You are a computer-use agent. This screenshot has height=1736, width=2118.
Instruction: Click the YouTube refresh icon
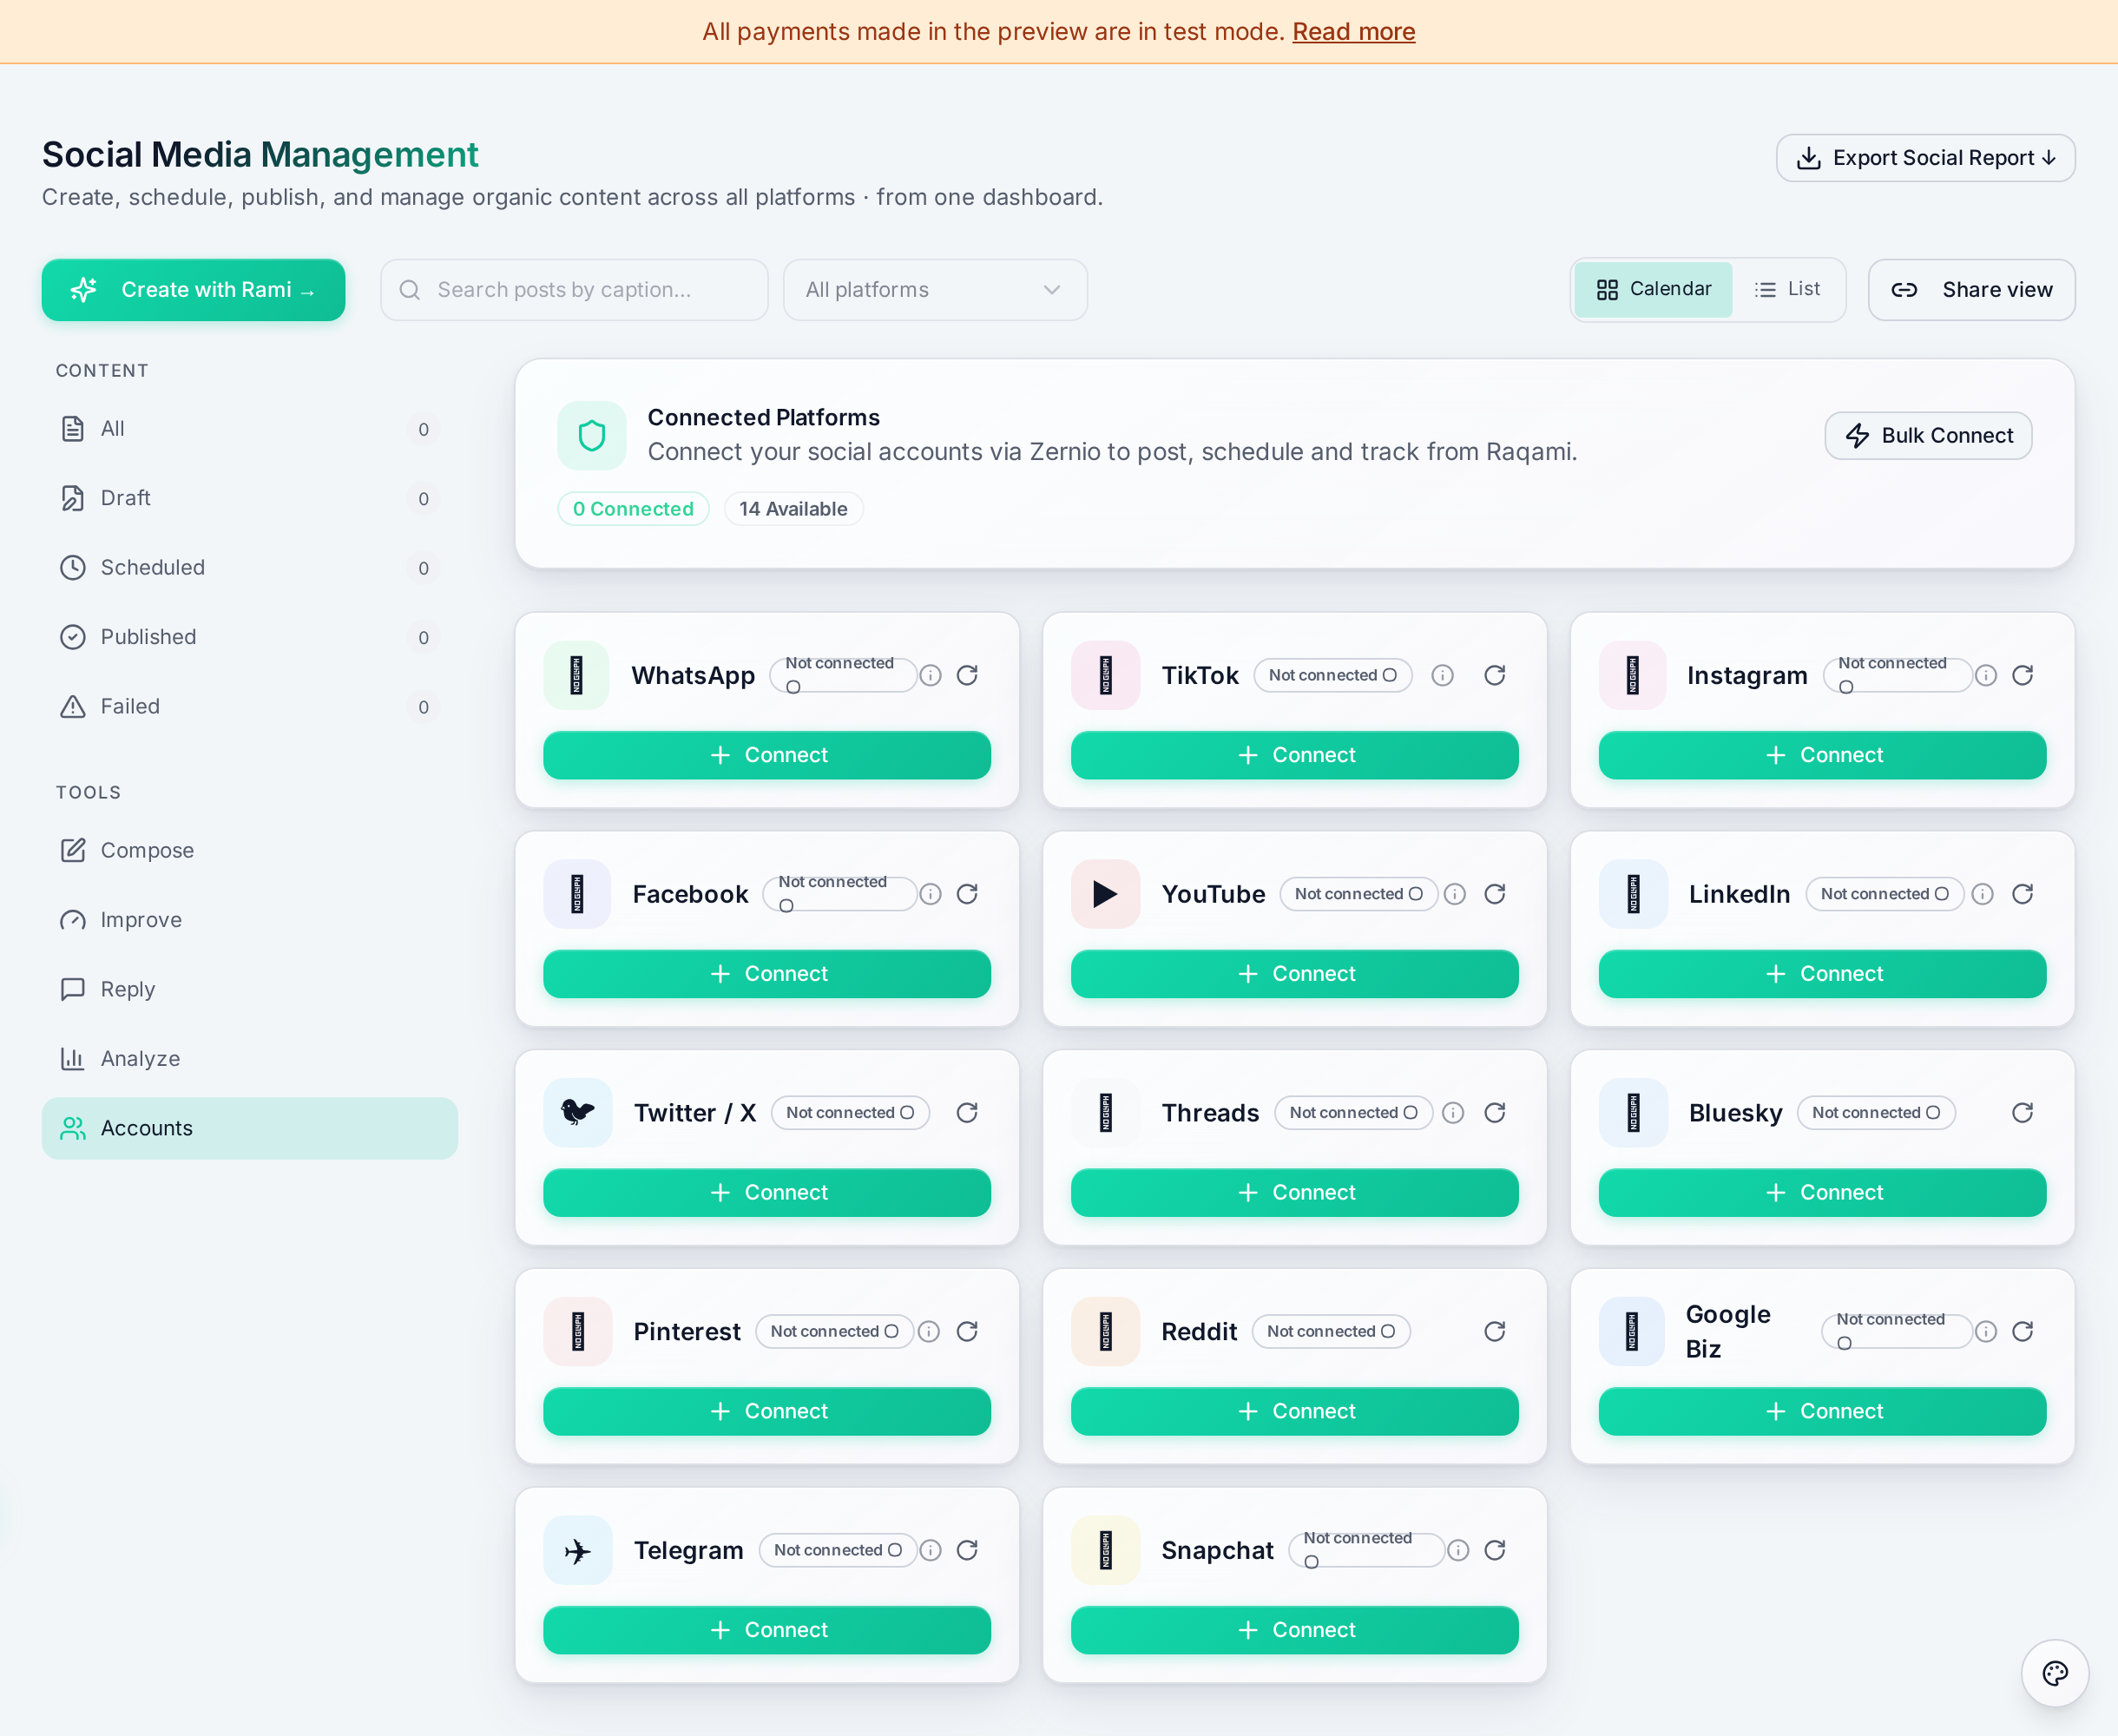(1495, 894)
